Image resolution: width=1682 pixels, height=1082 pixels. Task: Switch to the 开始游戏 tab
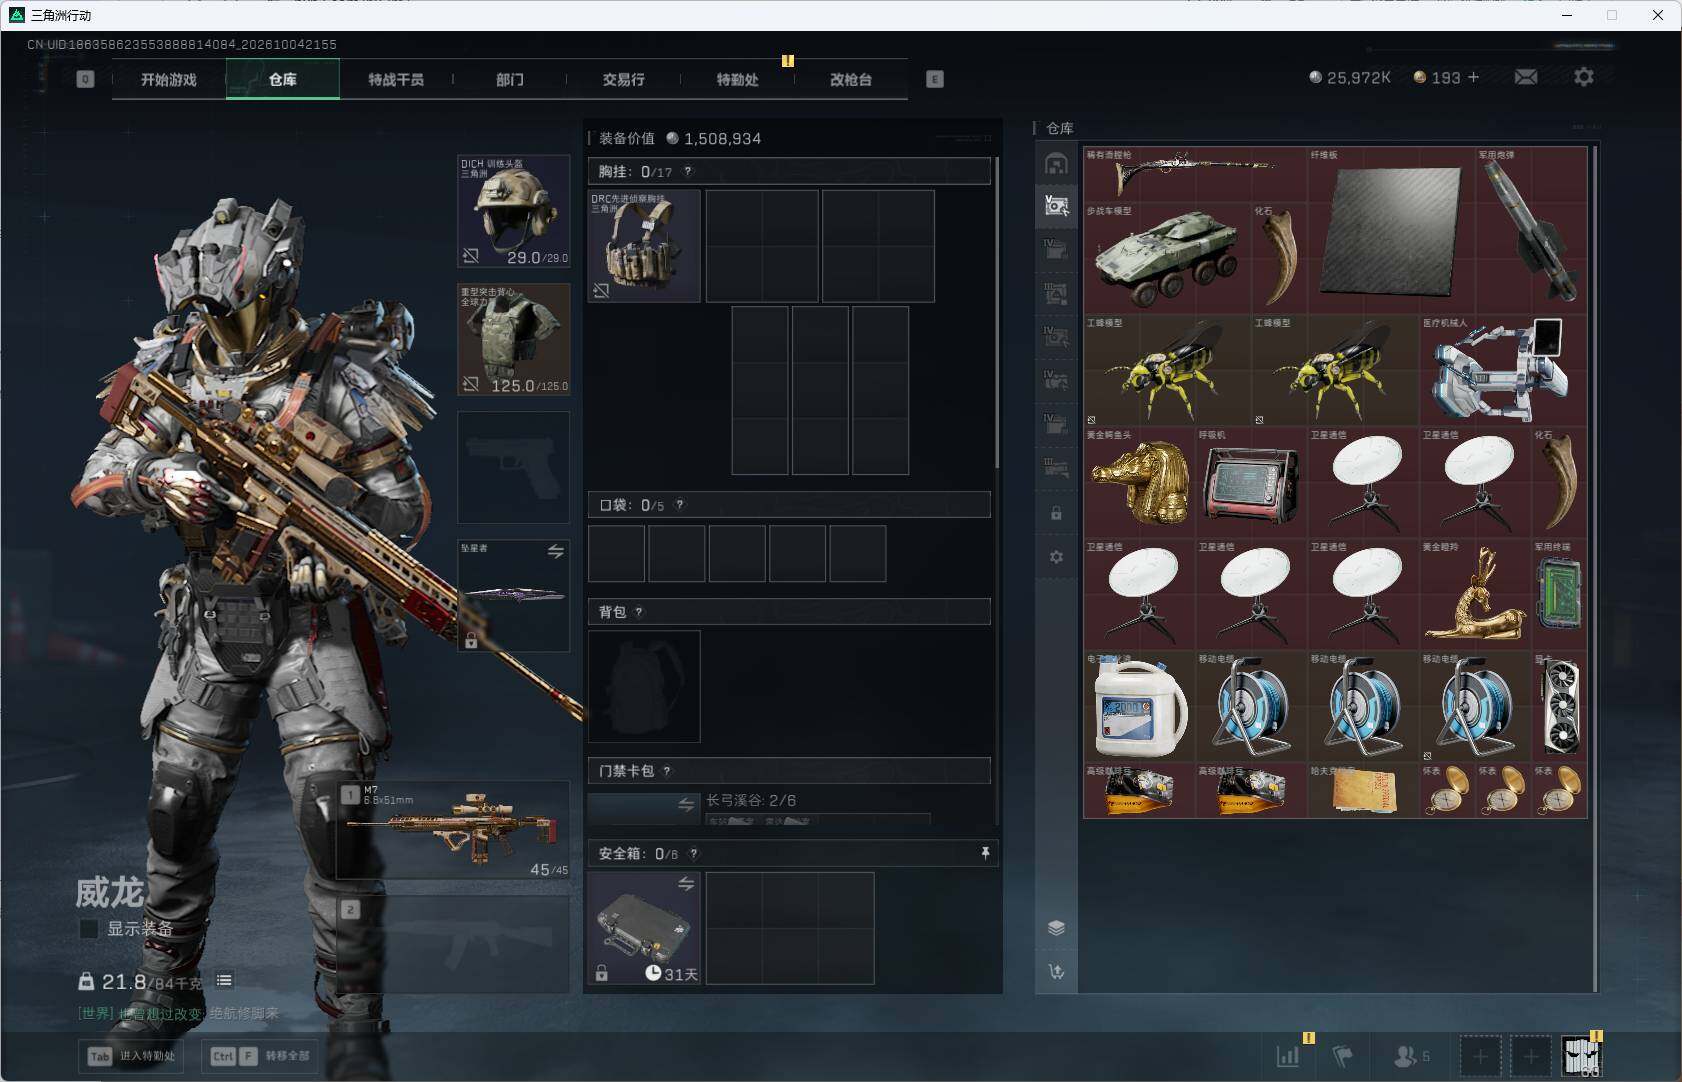(x=169, y=79)
